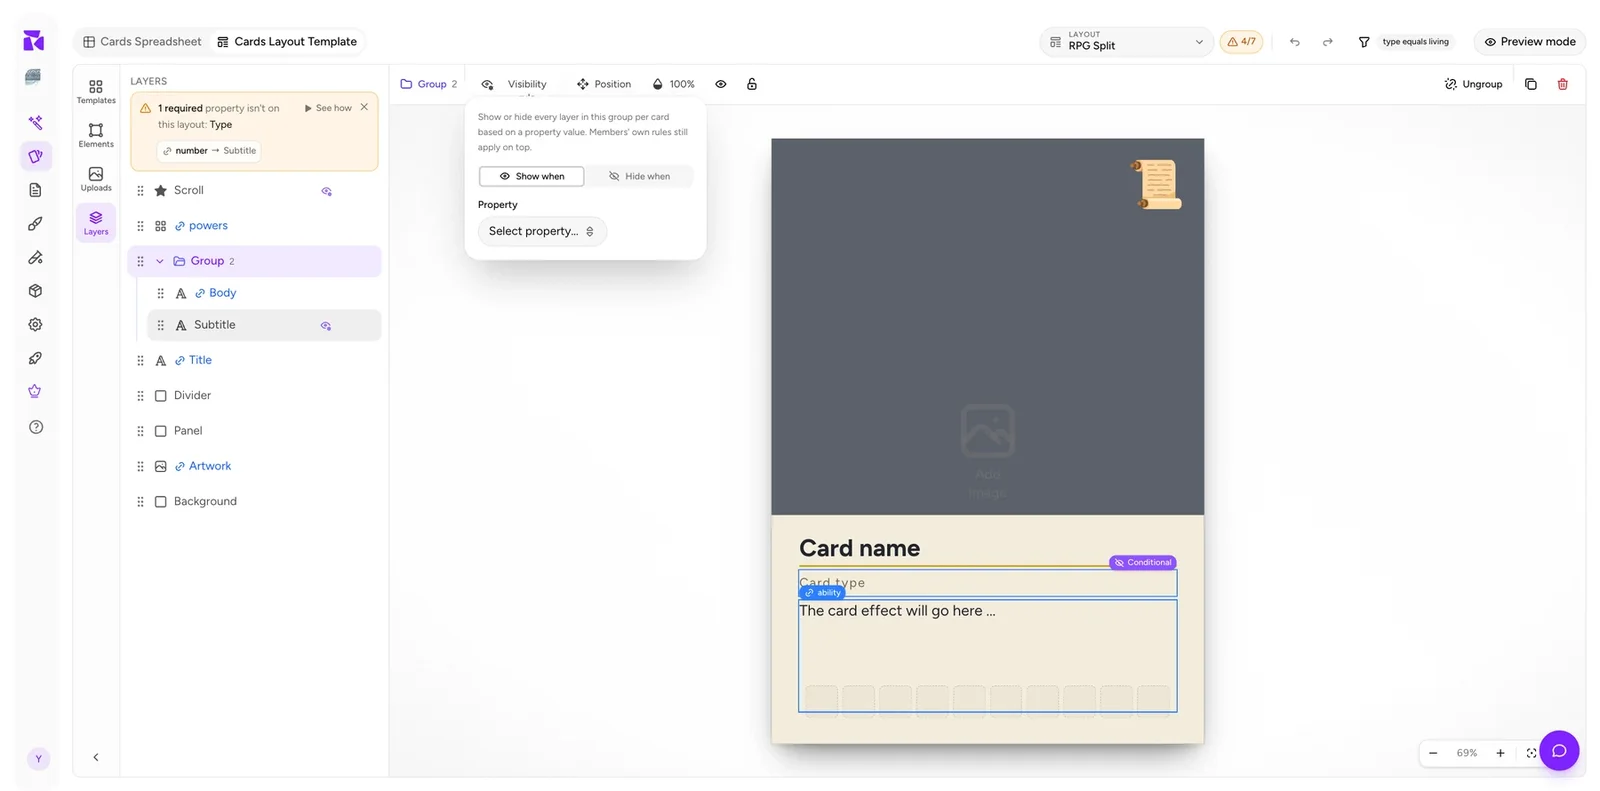Toggle group visibility eye in toolbar

pyautogui.click(x=720, y=85)
